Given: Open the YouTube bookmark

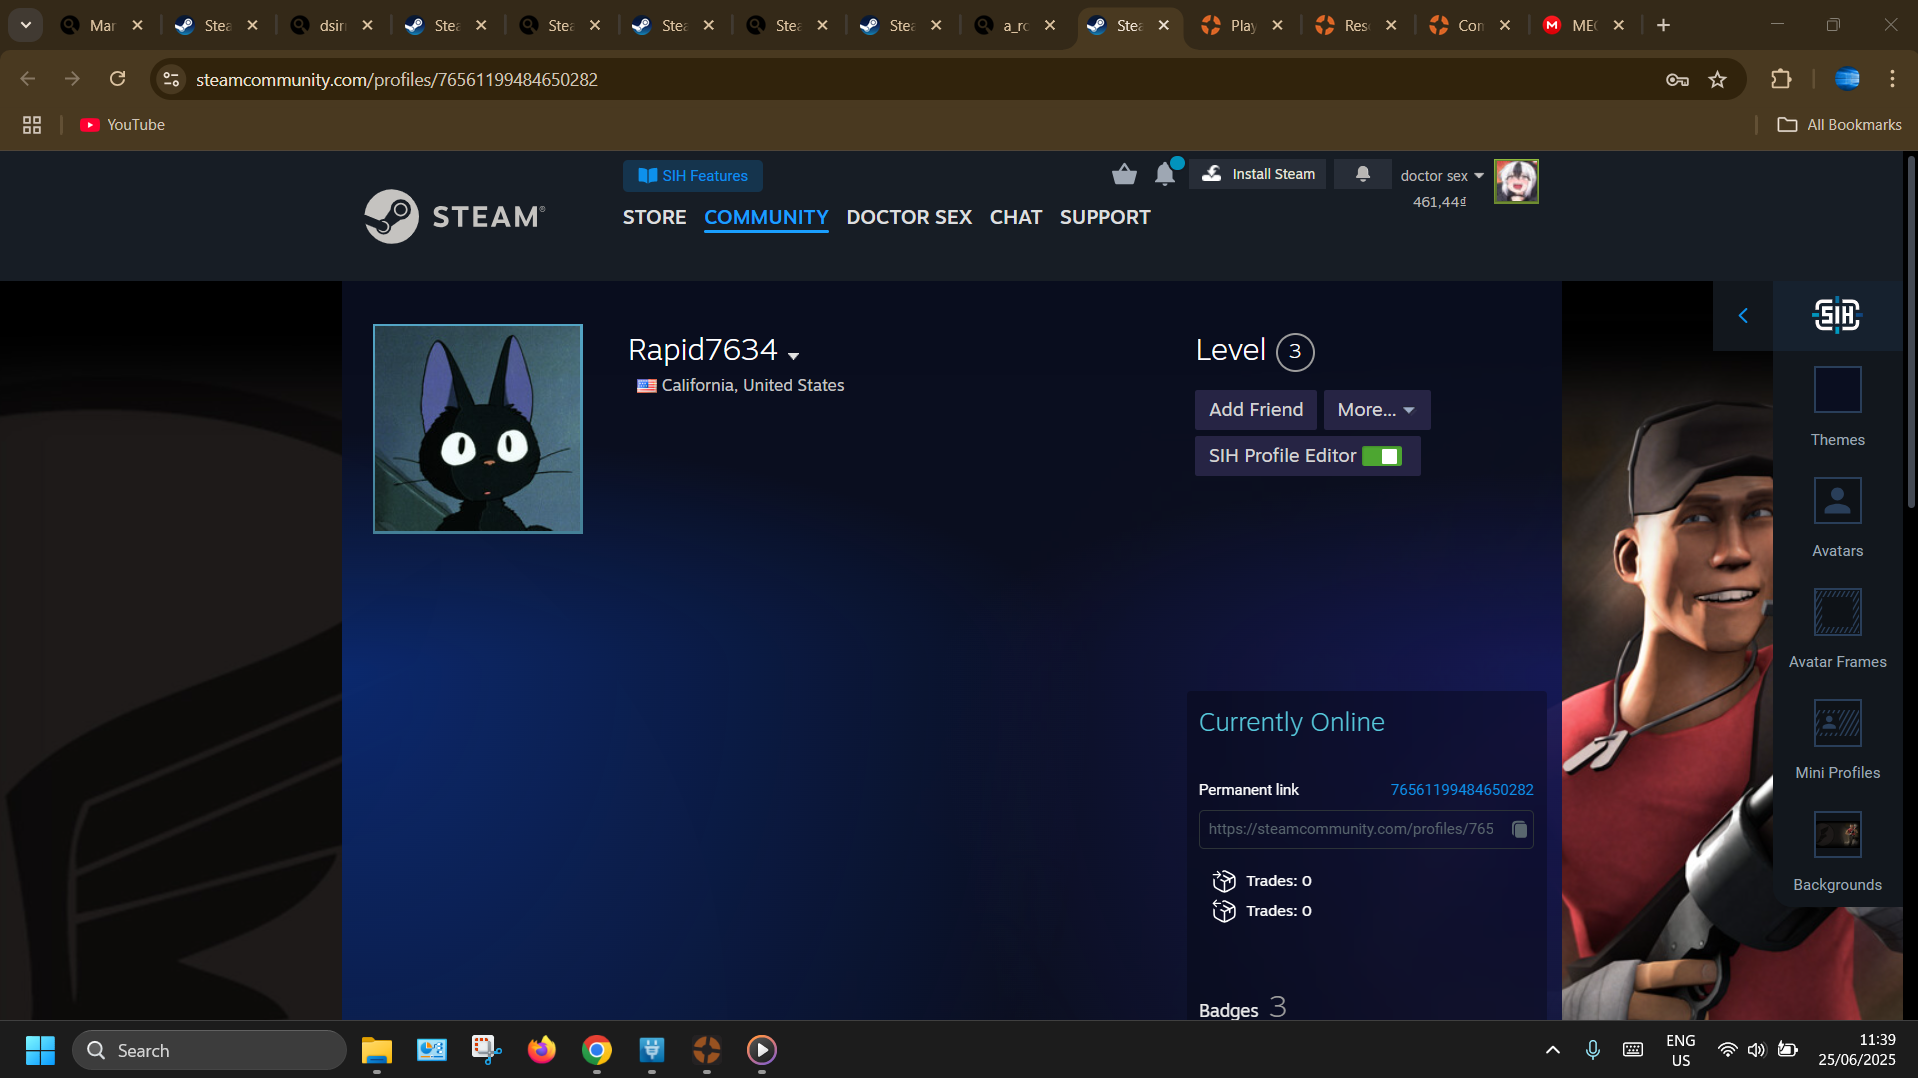Looking at the screenshot, I should [x=123, y=125].
